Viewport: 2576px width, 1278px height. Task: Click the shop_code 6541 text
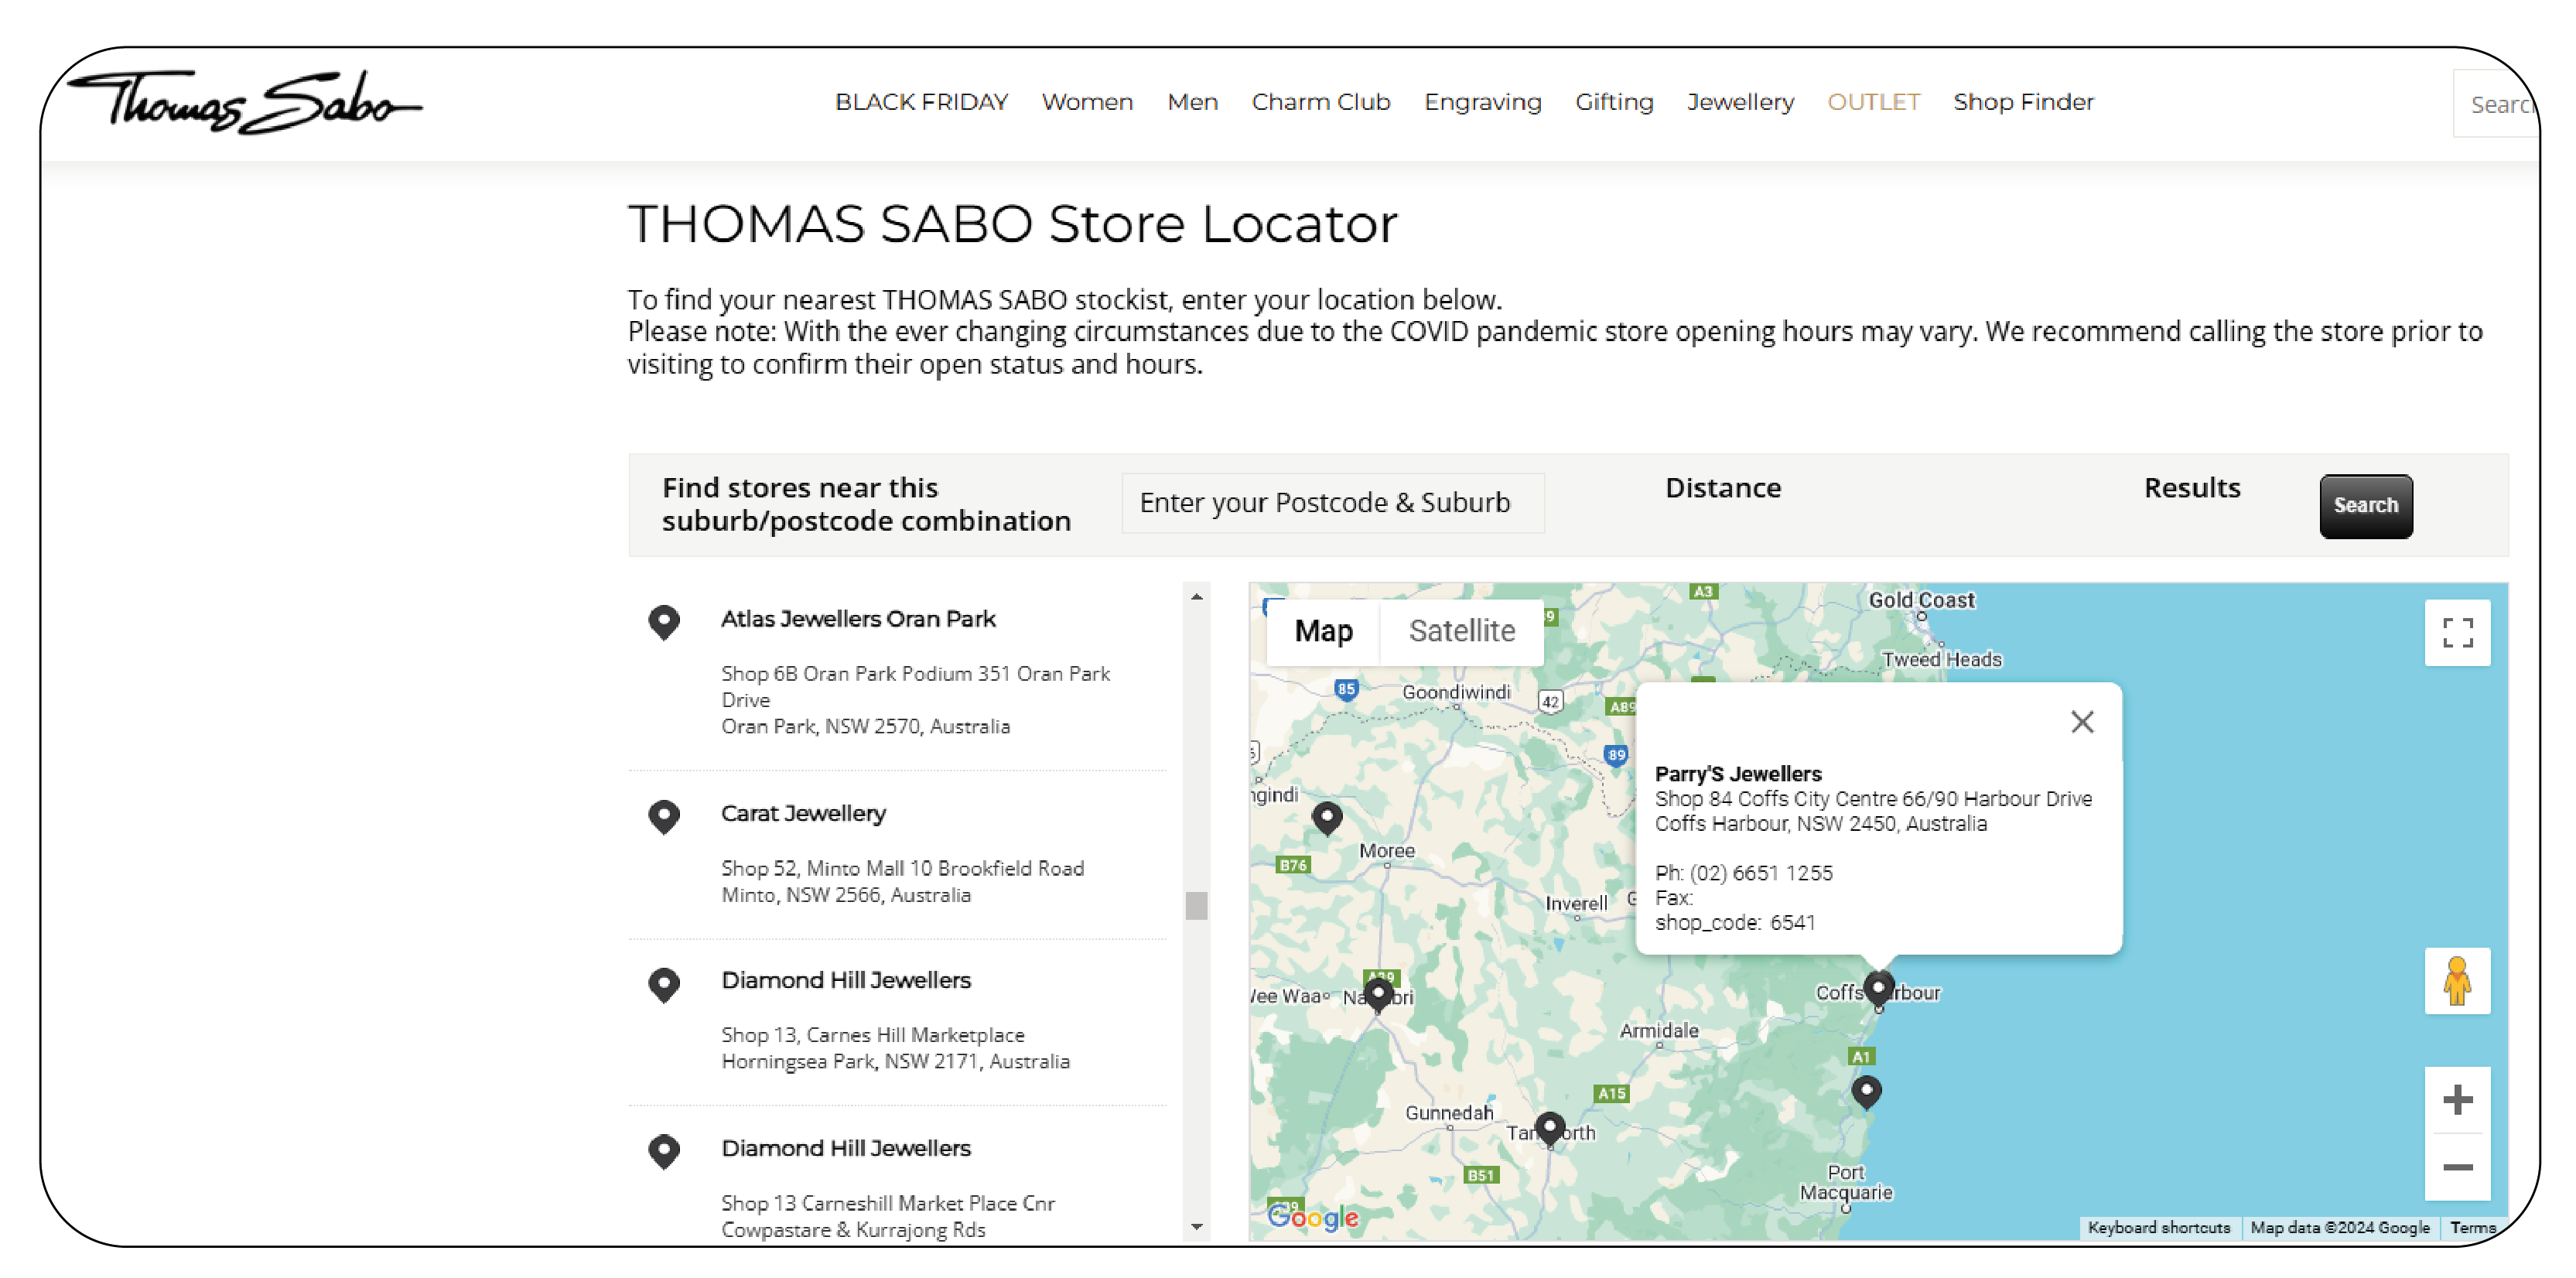(1734, 922)
